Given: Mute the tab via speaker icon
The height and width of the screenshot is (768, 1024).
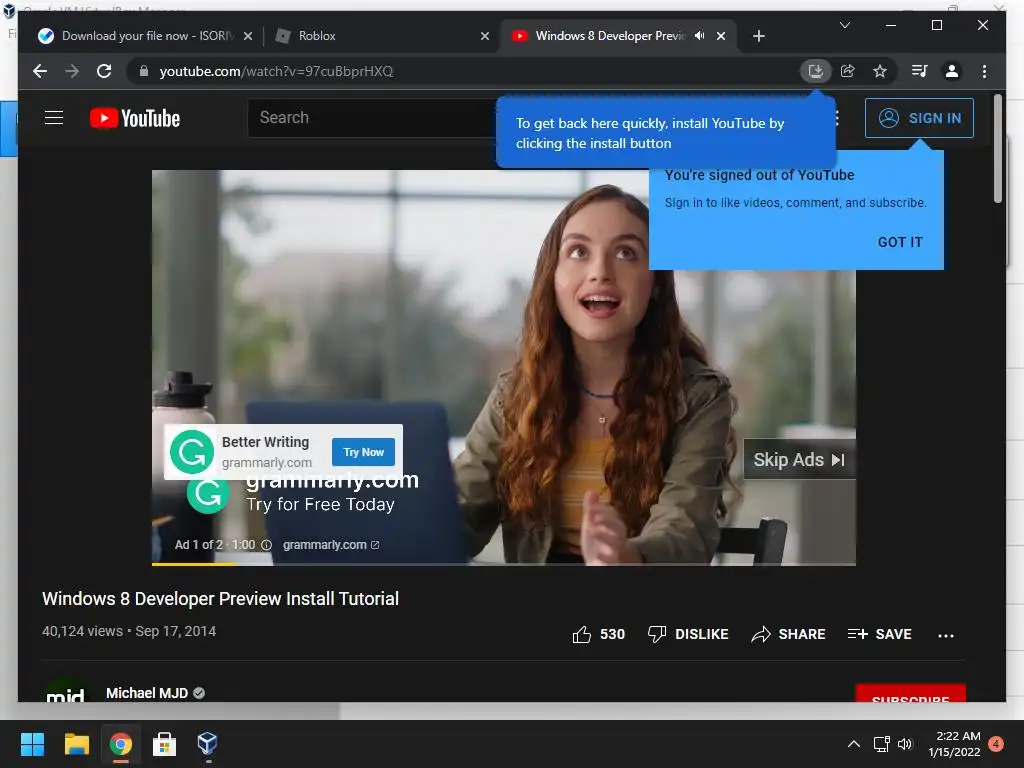Looking at the screenshot, I should [699, 35].
